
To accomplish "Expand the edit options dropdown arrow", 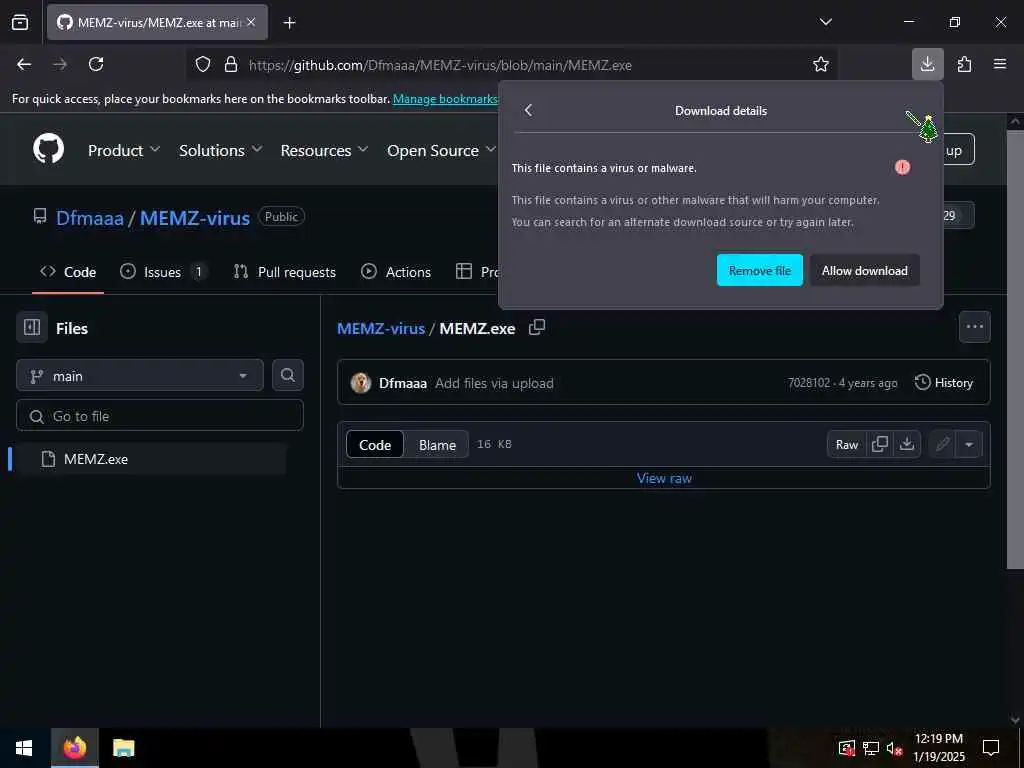I will [969, 445].
